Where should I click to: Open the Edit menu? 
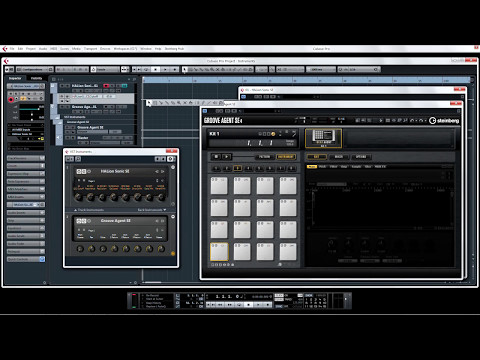[20, 49]
